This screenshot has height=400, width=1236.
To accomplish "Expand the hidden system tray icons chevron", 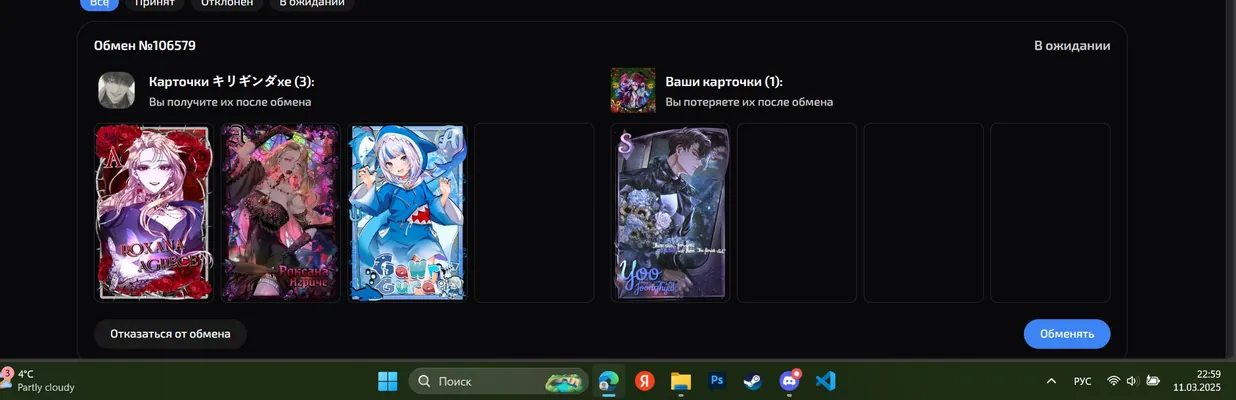I will 1051,381.
